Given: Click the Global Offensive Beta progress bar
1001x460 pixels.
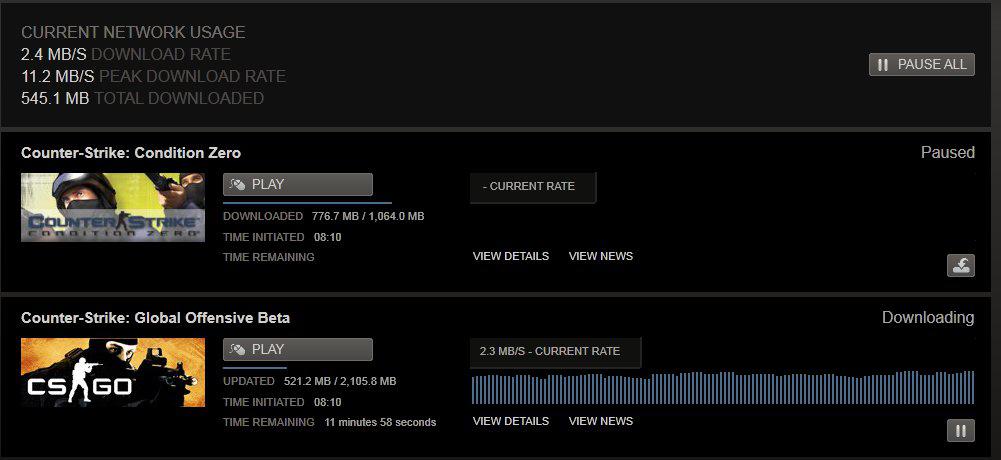Looking at the screenshot, I should coord(255,367).
